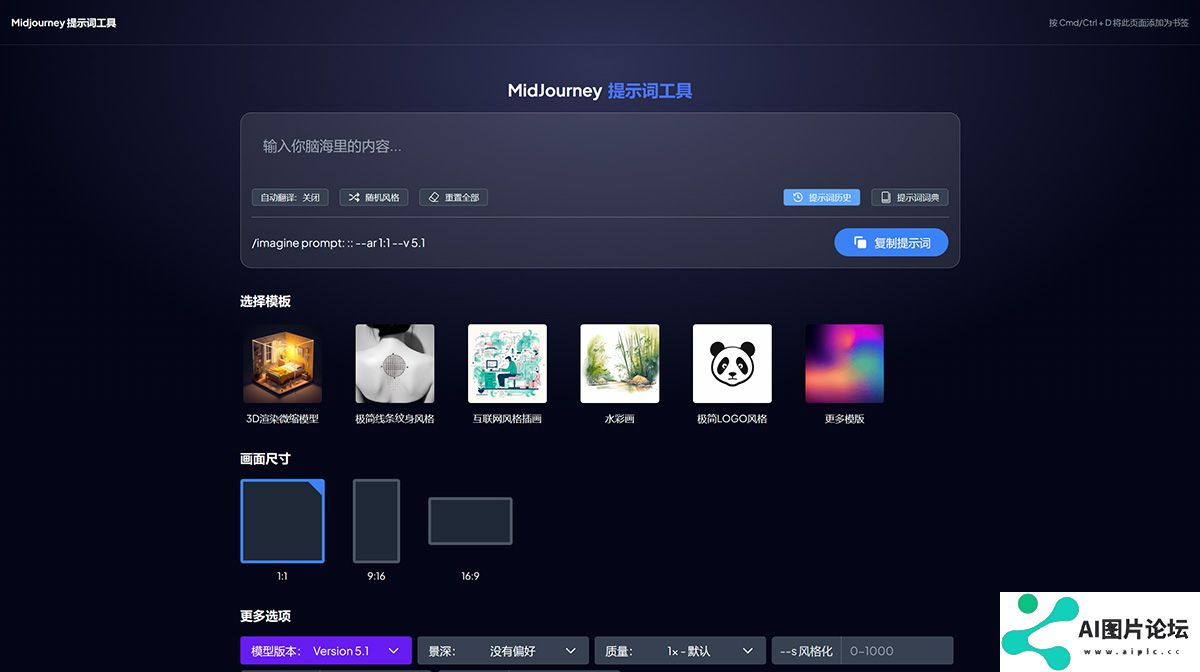The height and width of the screenshot is (672, 1200).
Task: Click the copy icon in 复制提示词 button
Action: (x=860, y=243)
